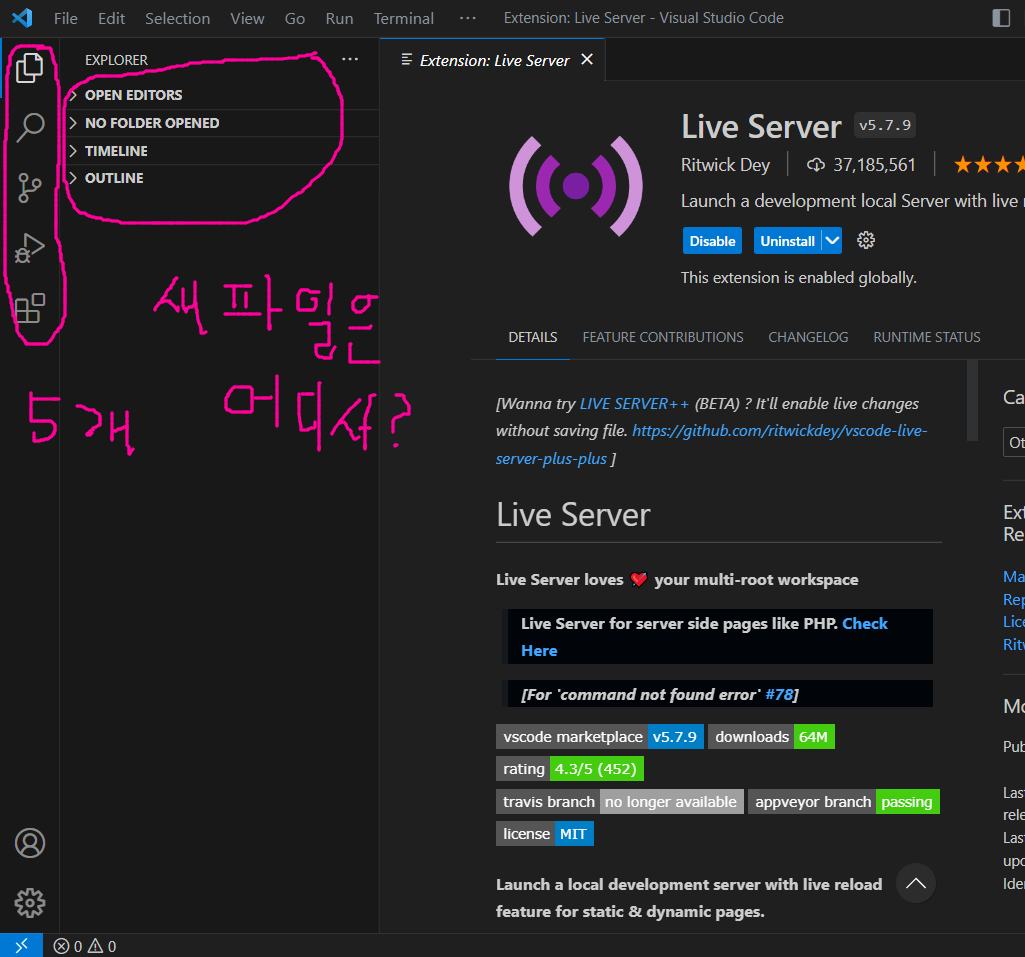This screenshot has width=1025, height=957.
Task: Click the appveyor branch passing badge
Action: 843,801
